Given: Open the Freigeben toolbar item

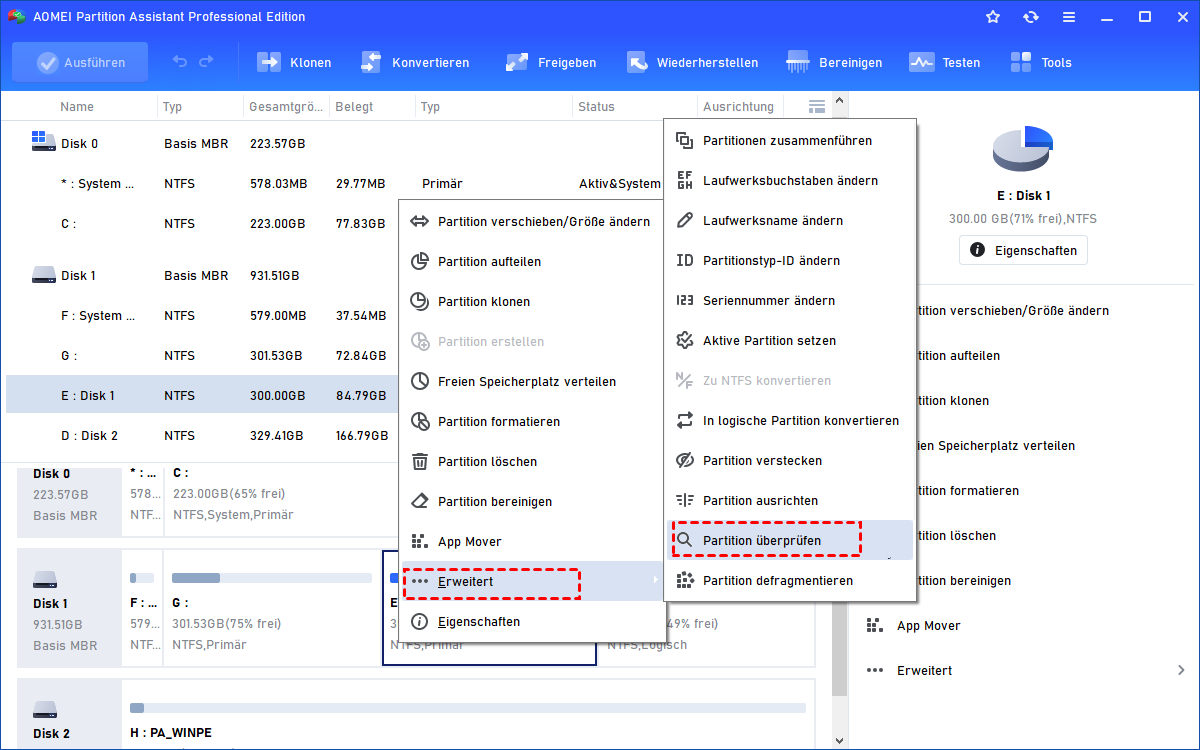Looking at the screenshot, I should tap(550, 62).
